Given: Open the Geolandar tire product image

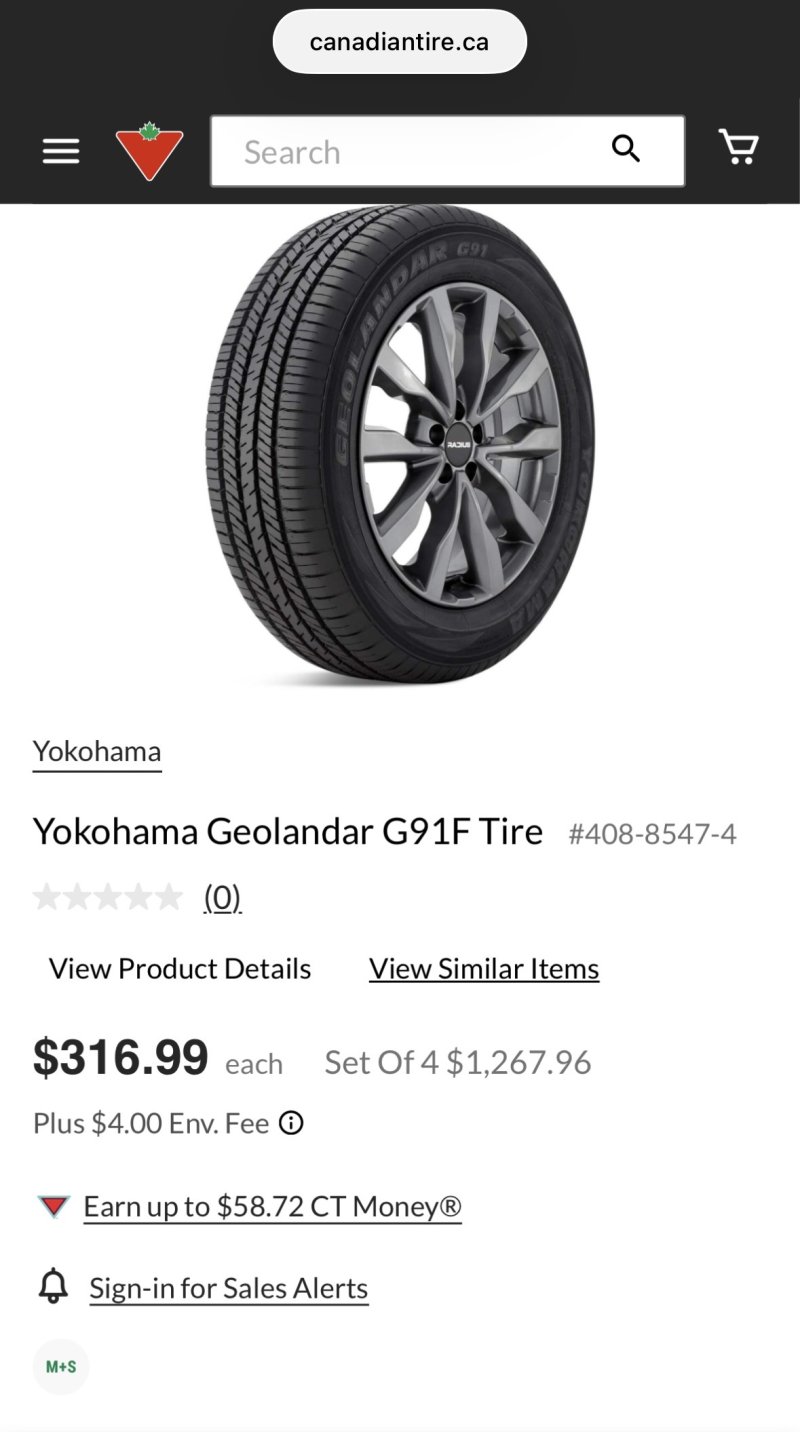Looking at the screenshot, I should [x=400, y=445].
